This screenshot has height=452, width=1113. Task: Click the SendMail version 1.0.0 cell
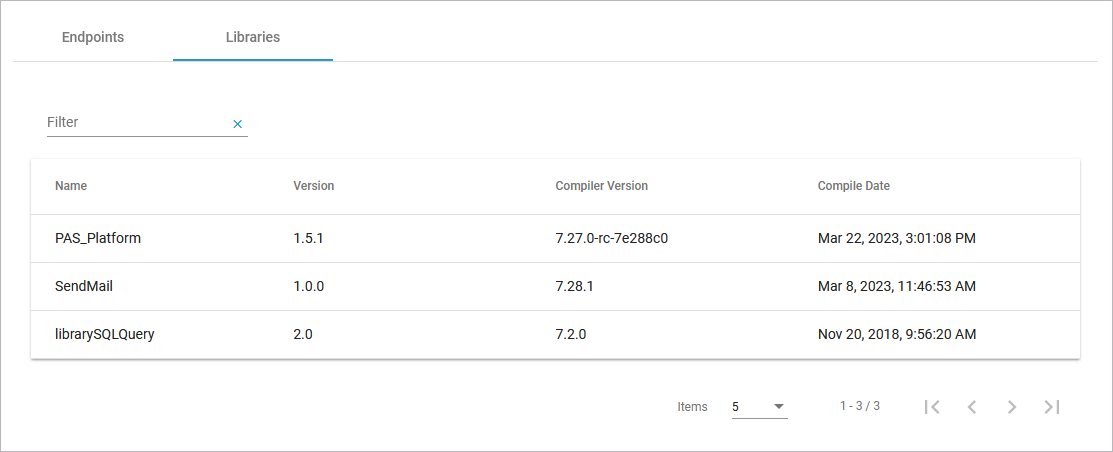pos(309,287)
